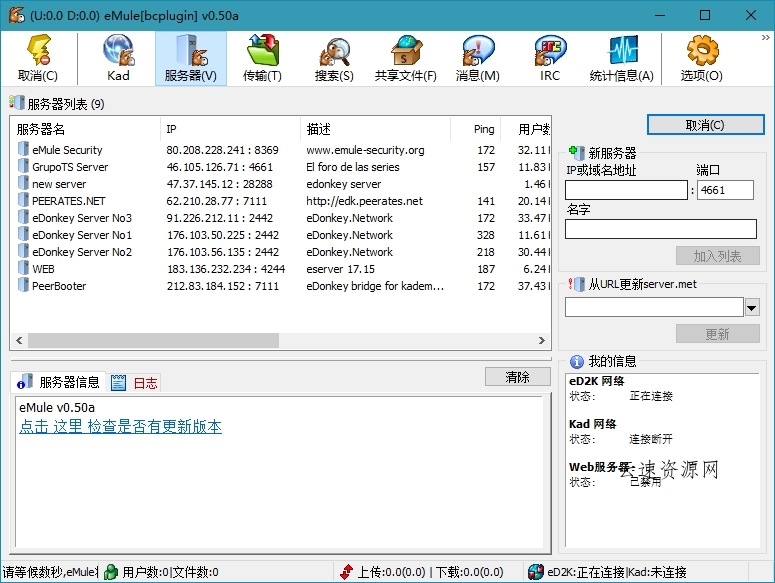Switch to the Server Info (服务器信息) tab

(x=58, y=382)
